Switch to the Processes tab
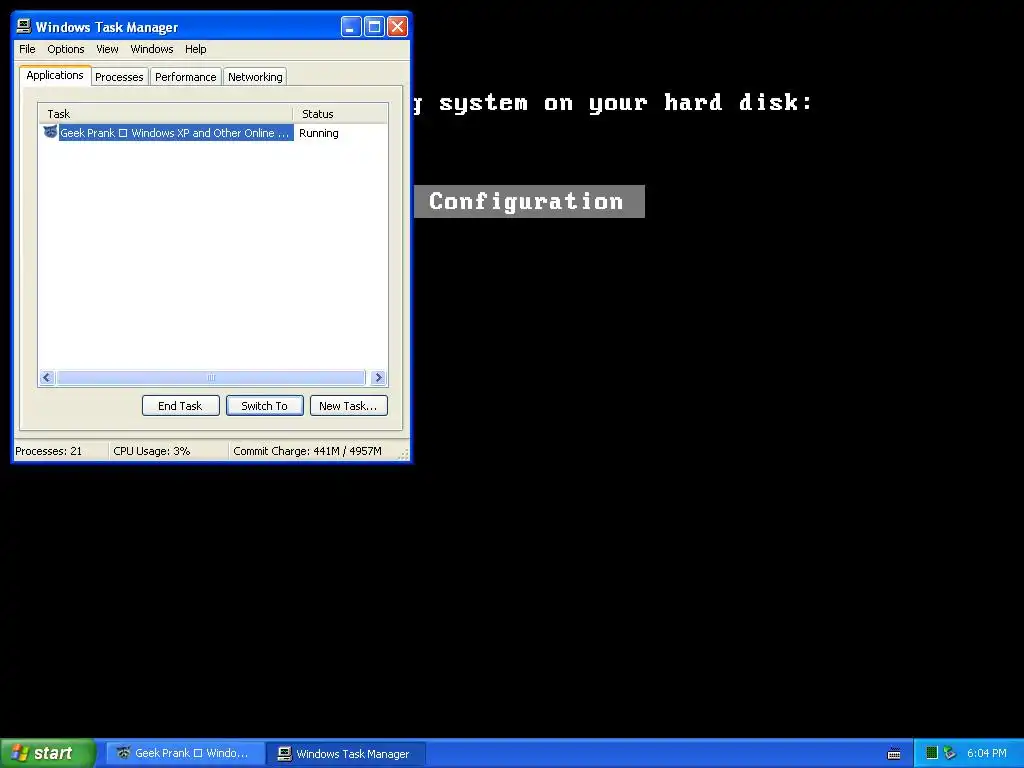 (x=119, y=77)
